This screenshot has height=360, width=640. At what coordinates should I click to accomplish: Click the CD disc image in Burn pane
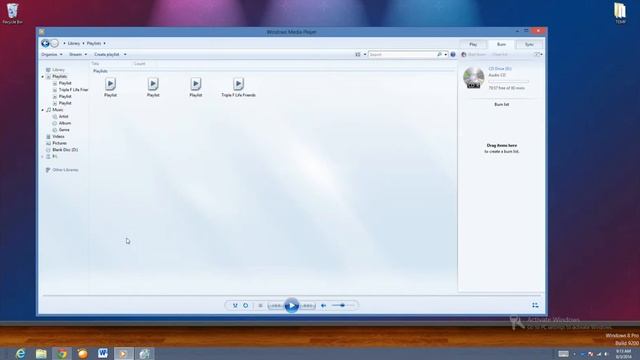[473, 78]
